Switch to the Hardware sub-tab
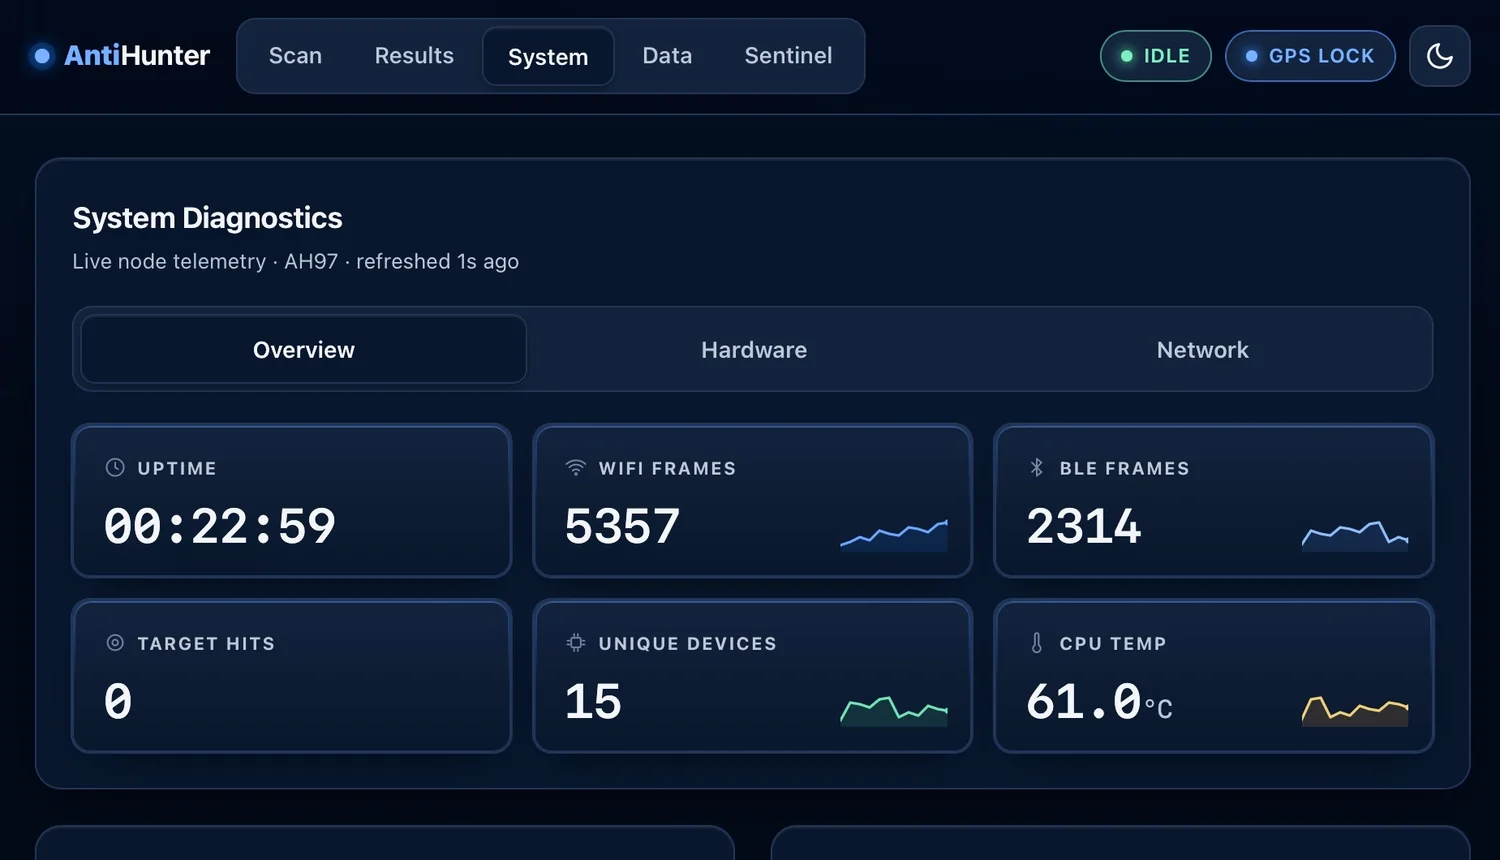The width and height of the screenshot is (1500, 860). click(x=754, y=350)
